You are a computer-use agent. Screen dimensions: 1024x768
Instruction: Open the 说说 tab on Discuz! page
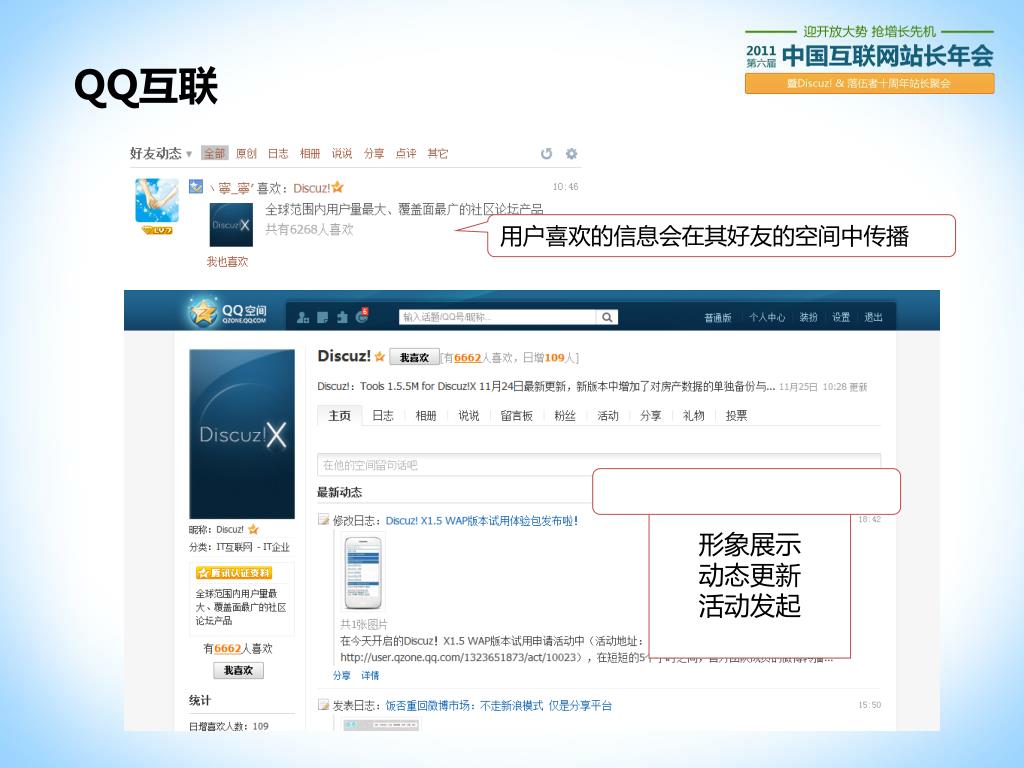point(469,415)
